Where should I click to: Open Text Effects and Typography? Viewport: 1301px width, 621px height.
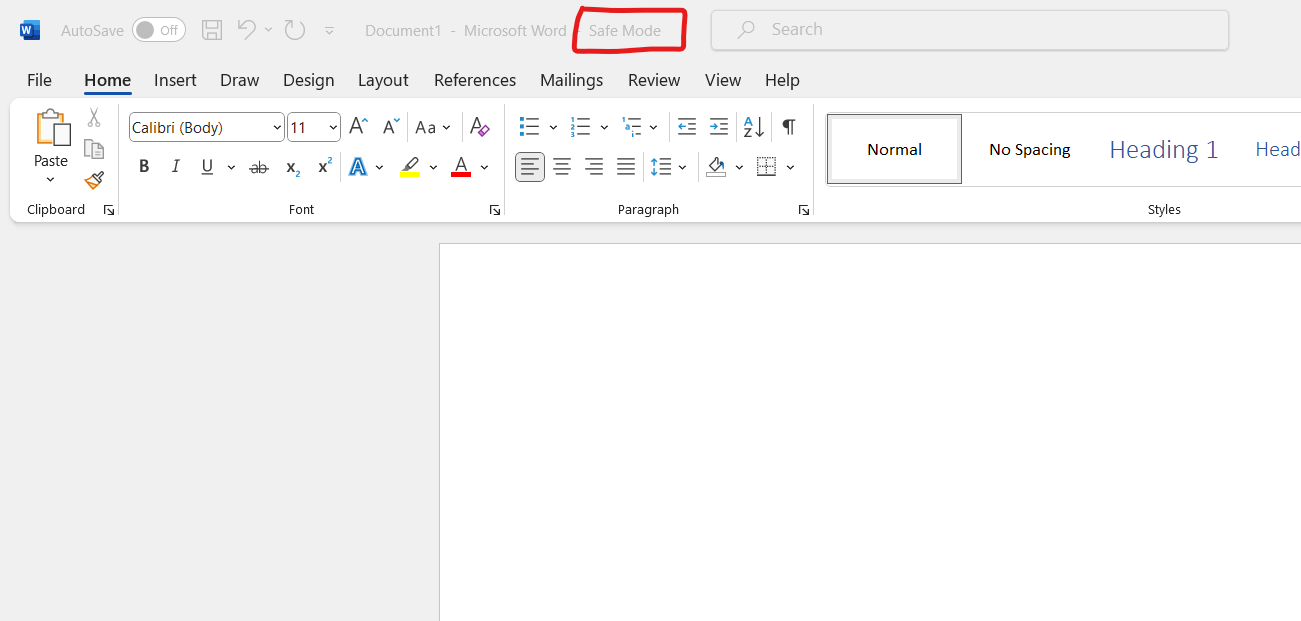point(358,167)
